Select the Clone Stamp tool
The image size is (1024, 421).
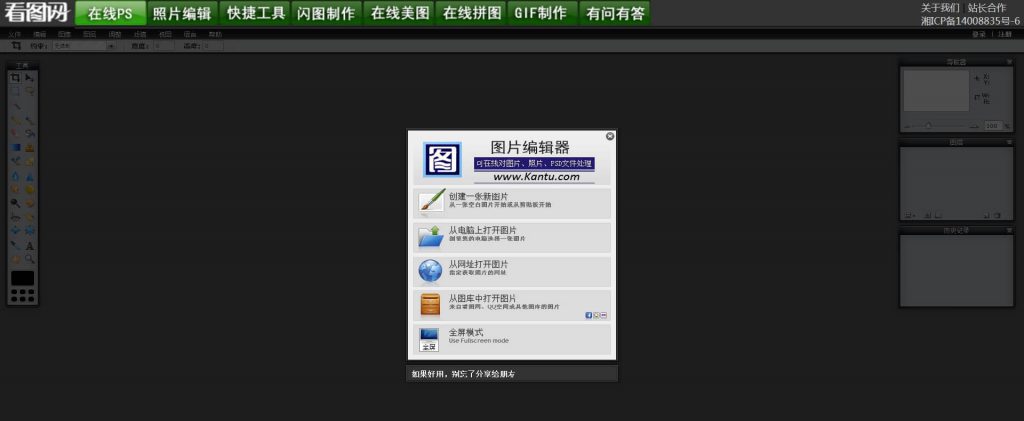30,148
